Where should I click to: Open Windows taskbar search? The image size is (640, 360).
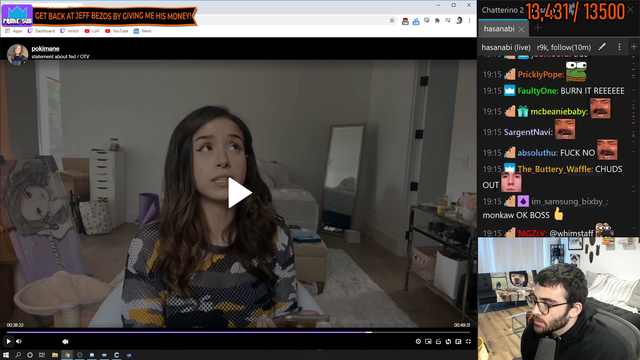coord(18,355)
